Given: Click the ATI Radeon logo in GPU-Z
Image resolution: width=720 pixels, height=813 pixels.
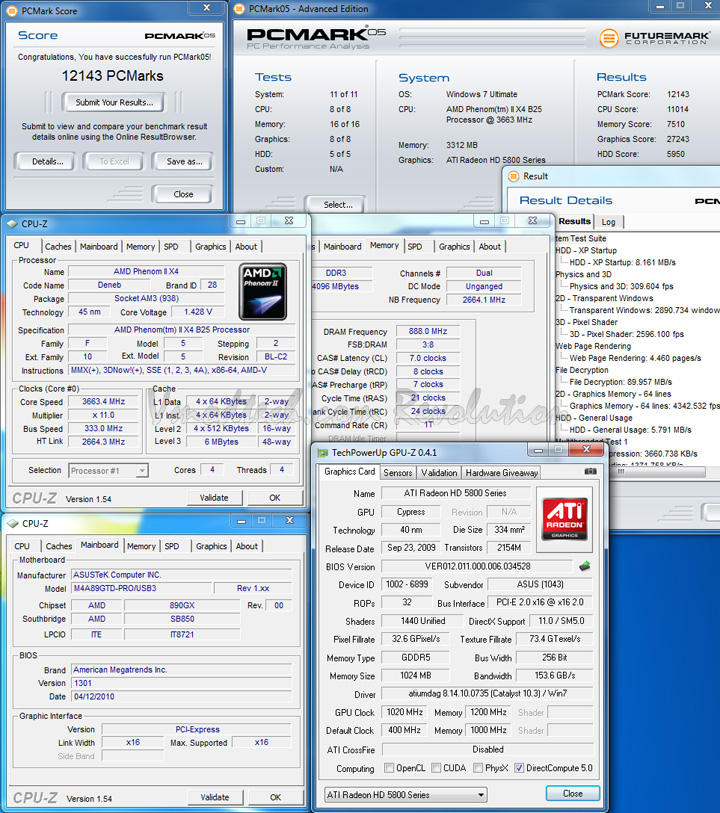Looking at the screenshot, I should [x=564, y=518].
